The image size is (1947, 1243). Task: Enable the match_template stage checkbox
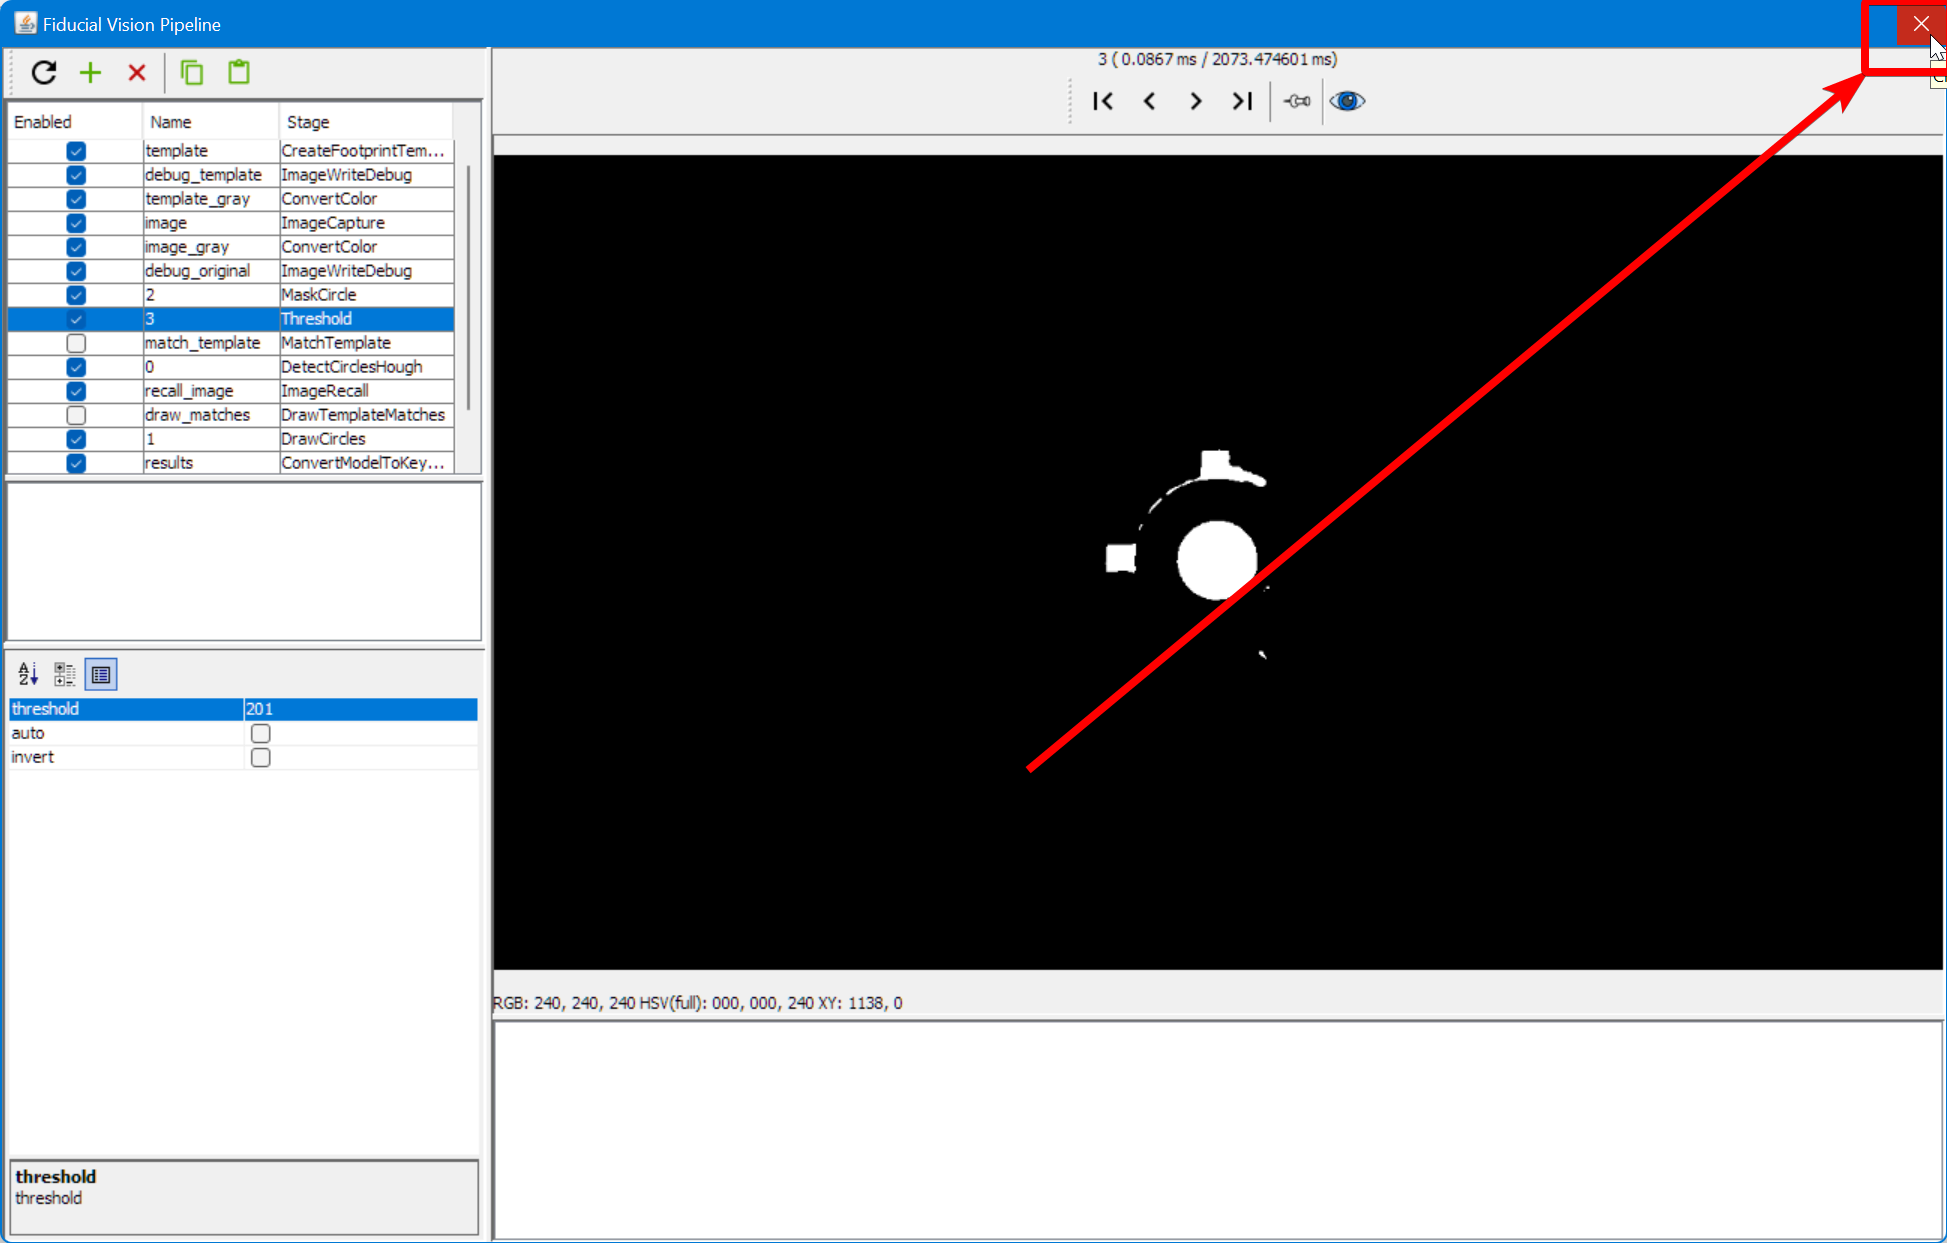pos(76,343)
